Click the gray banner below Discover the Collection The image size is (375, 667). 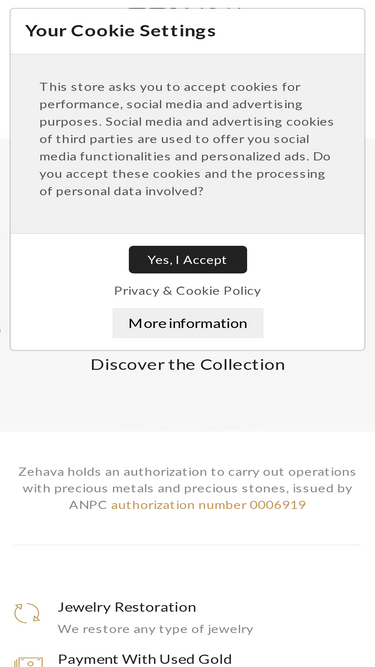pos(188,404)
